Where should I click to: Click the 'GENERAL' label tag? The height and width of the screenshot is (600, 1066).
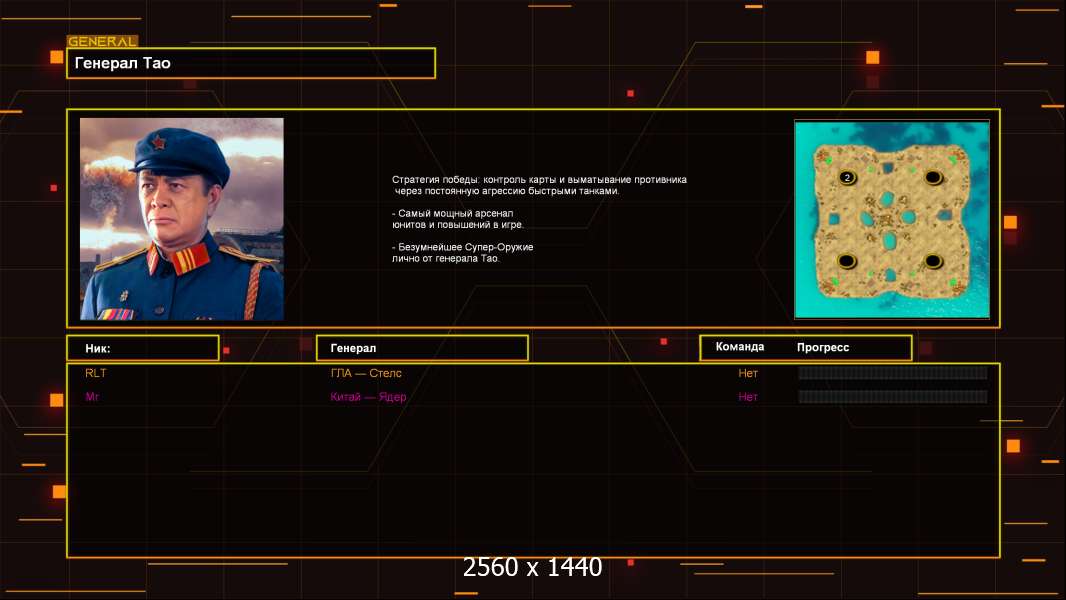(x=103, y=41)
